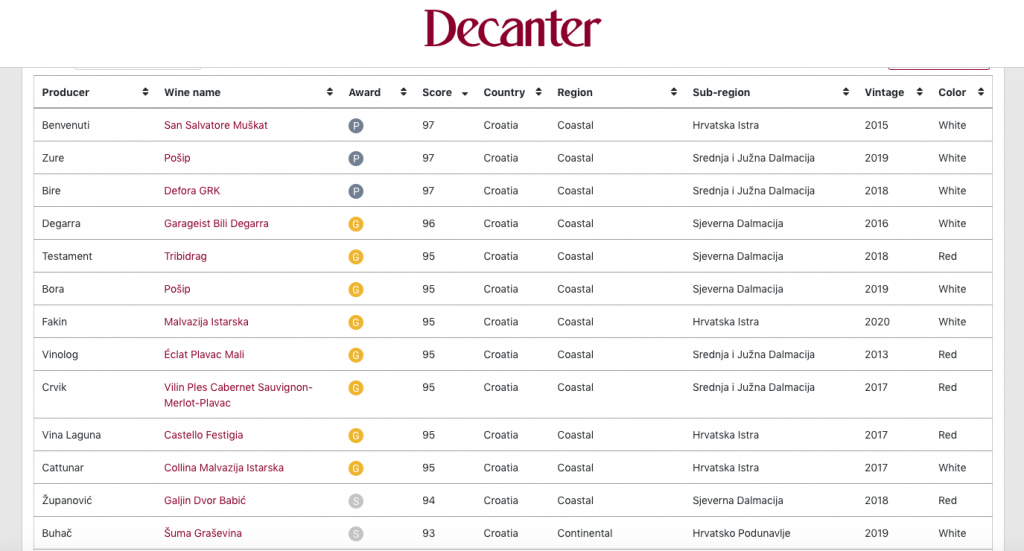Click the Decanter logo
The image size is (1024, 551).
tap(513, 28)
